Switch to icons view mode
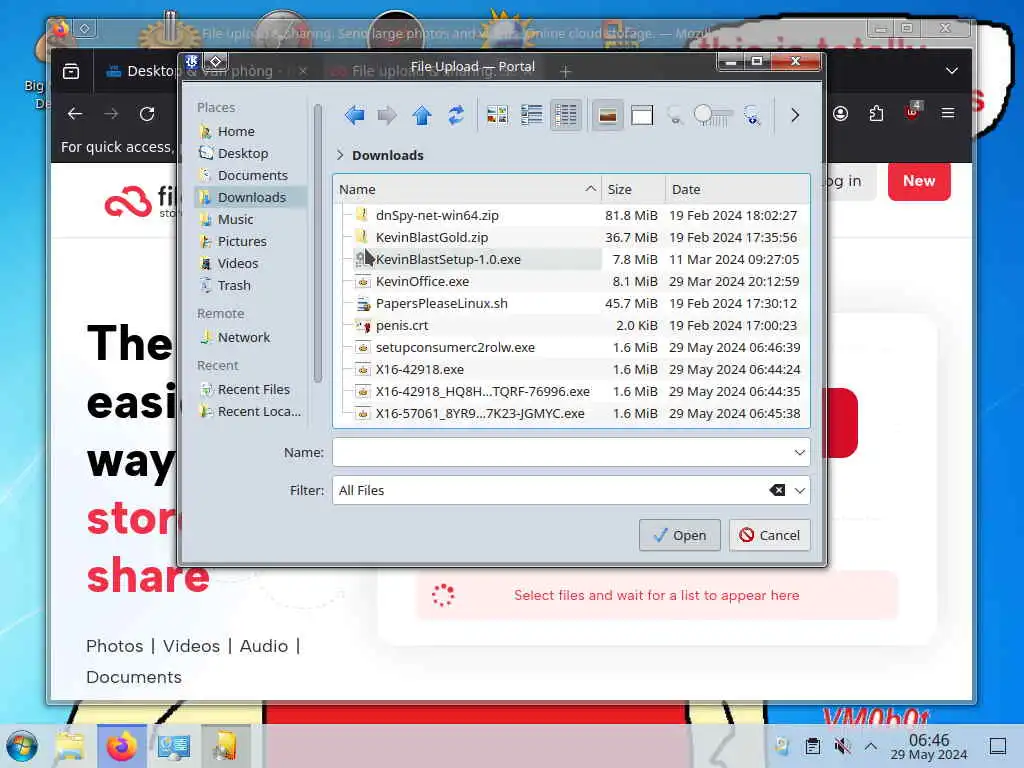This screenshot has height=768, width=1024. click(498, 116)
